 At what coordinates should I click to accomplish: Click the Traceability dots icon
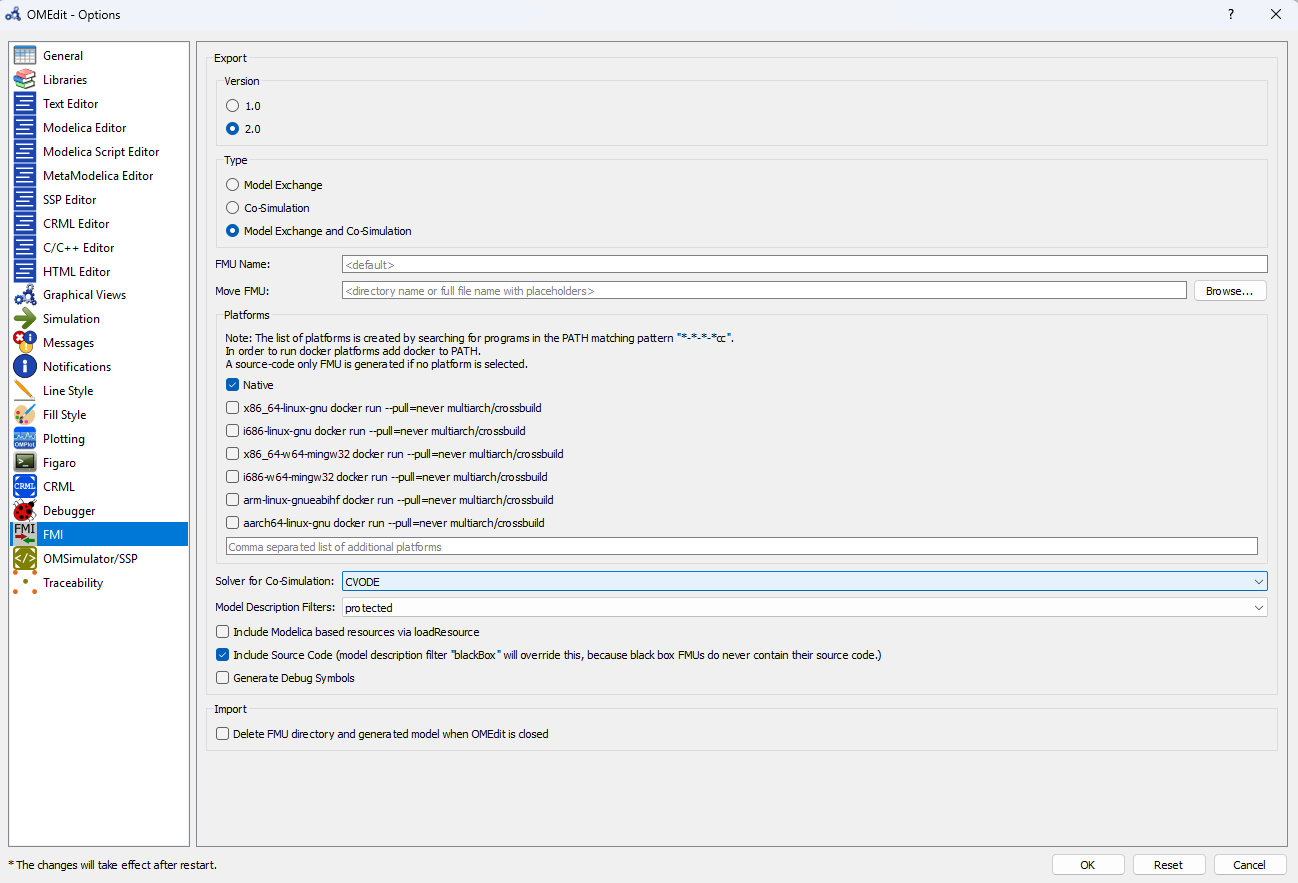click(x=25, y=583)
